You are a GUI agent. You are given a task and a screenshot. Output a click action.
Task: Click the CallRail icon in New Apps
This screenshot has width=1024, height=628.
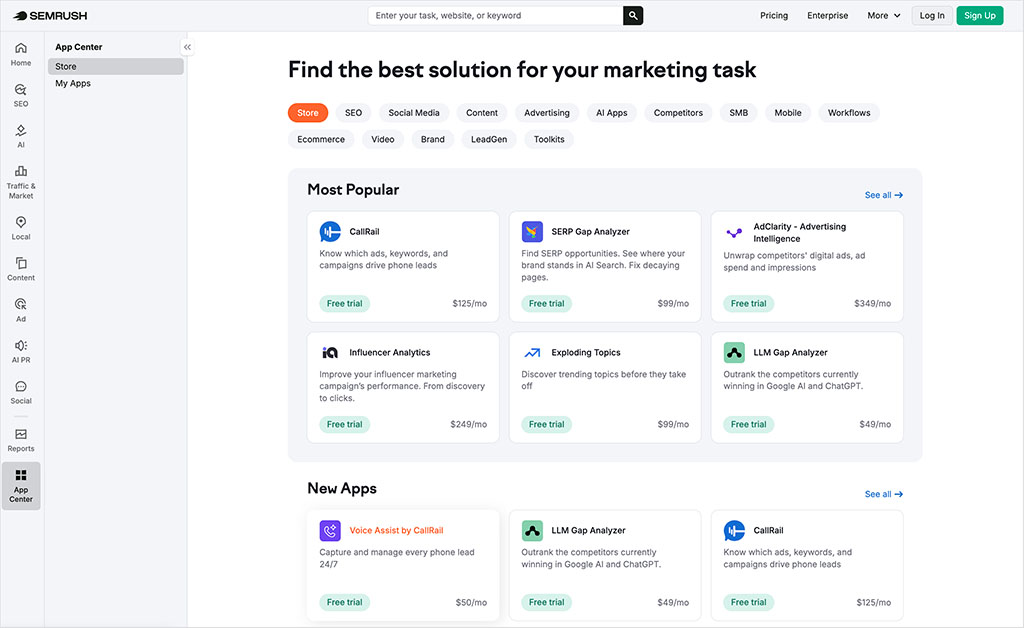734,531
